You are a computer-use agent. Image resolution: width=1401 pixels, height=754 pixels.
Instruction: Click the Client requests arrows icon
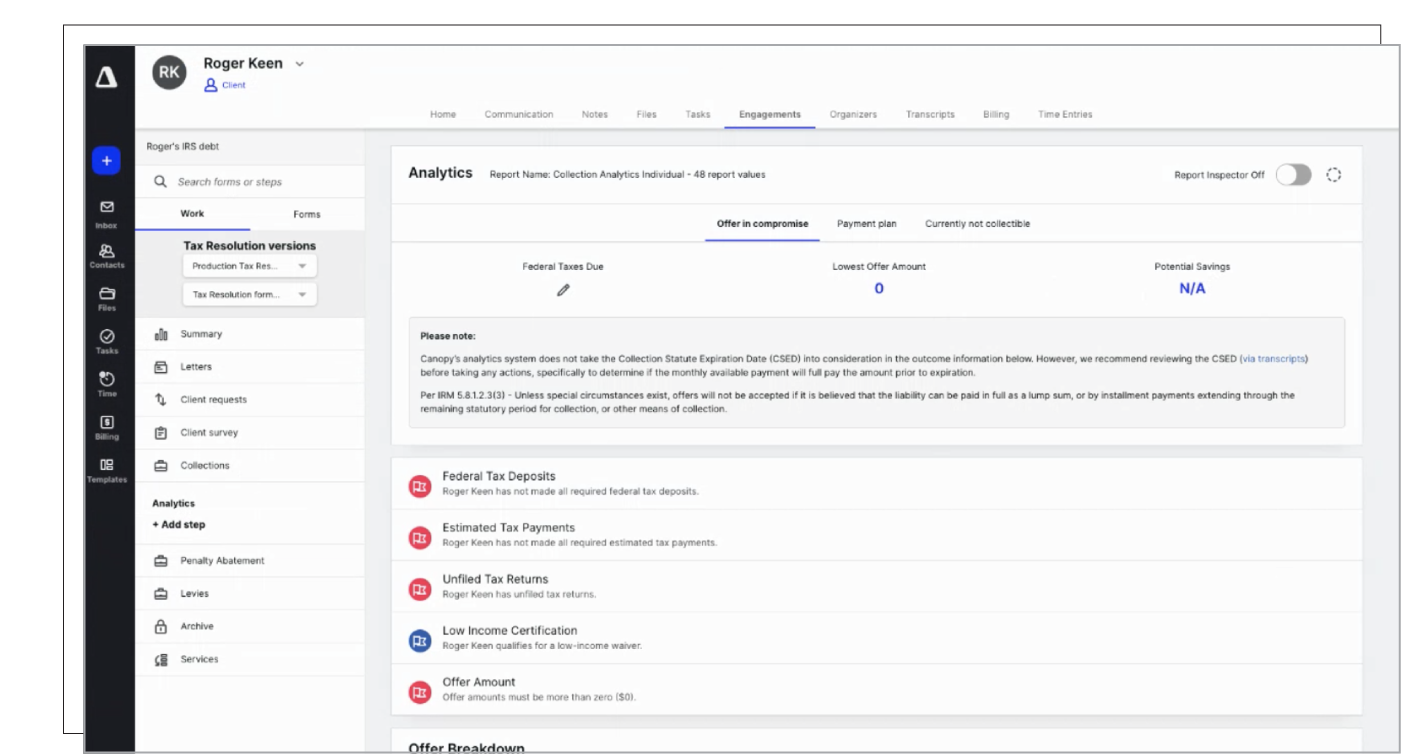coord(160,400)
